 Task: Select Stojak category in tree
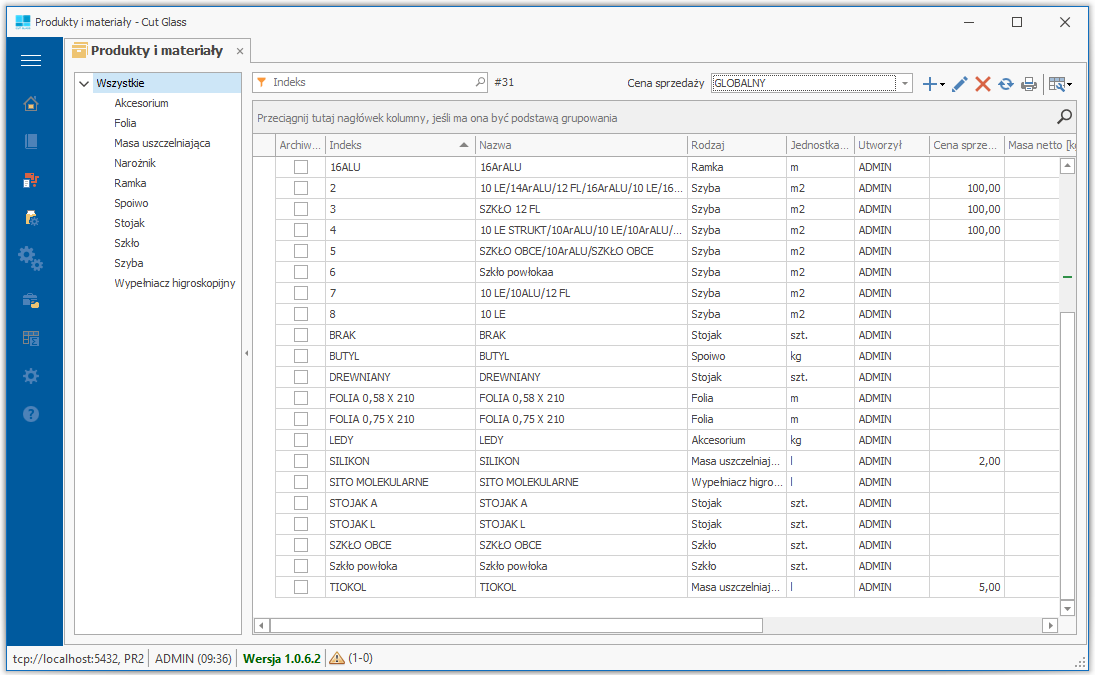pos(129,223)
